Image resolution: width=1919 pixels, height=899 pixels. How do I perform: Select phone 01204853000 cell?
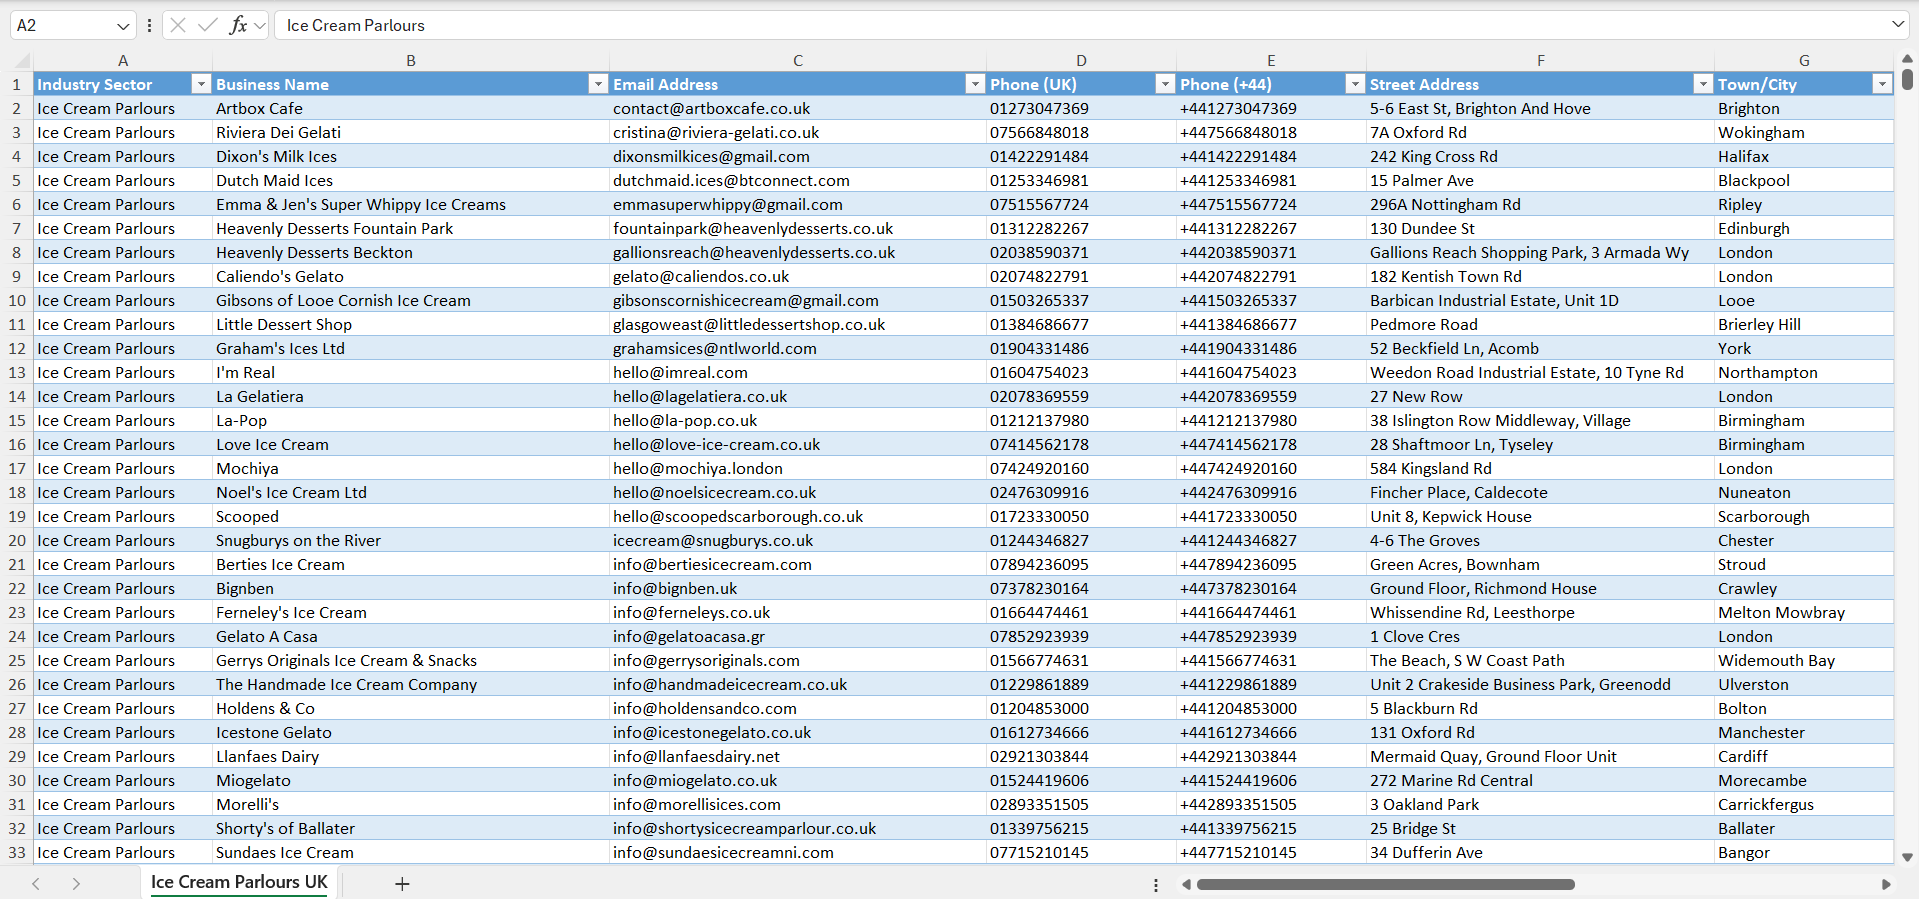coord(1081,708)
